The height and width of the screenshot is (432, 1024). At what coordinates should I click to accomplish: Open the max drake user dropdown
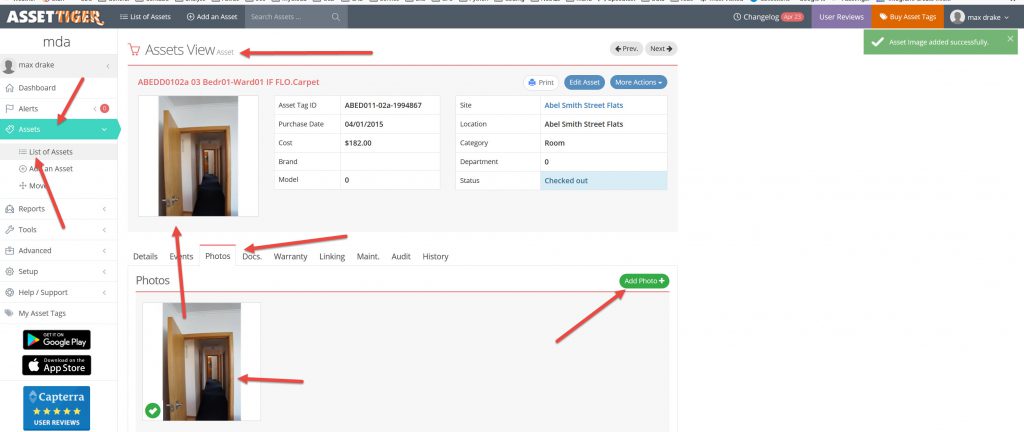[x=982, y=18]
